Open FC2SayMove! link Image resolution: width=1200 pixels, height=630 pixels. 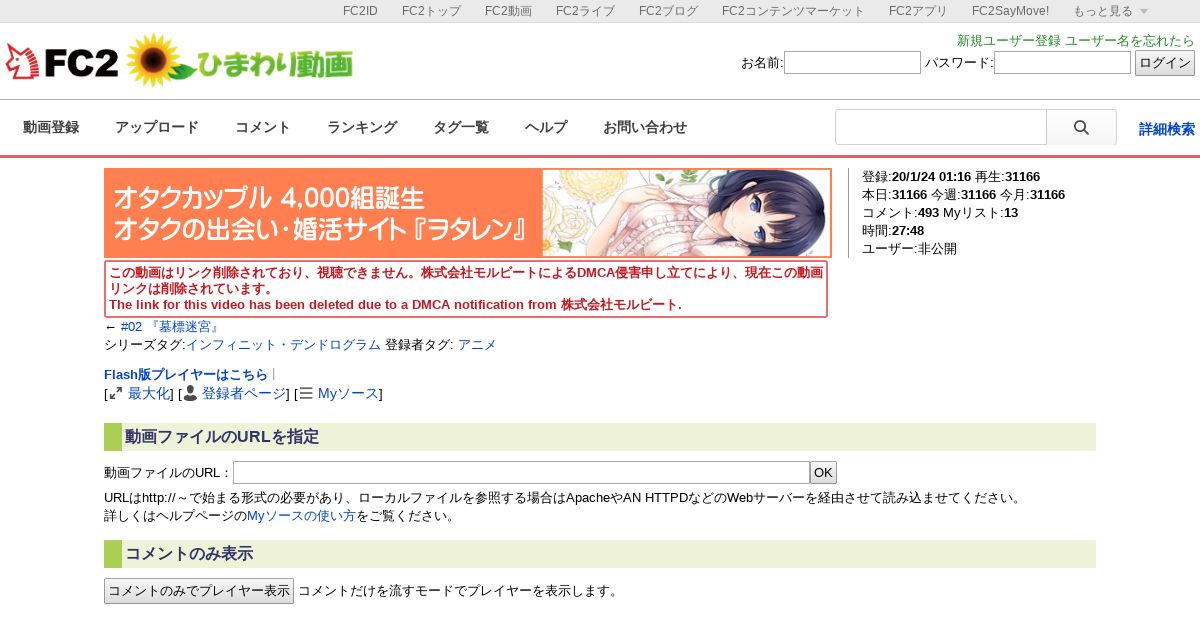[1010, 11]
